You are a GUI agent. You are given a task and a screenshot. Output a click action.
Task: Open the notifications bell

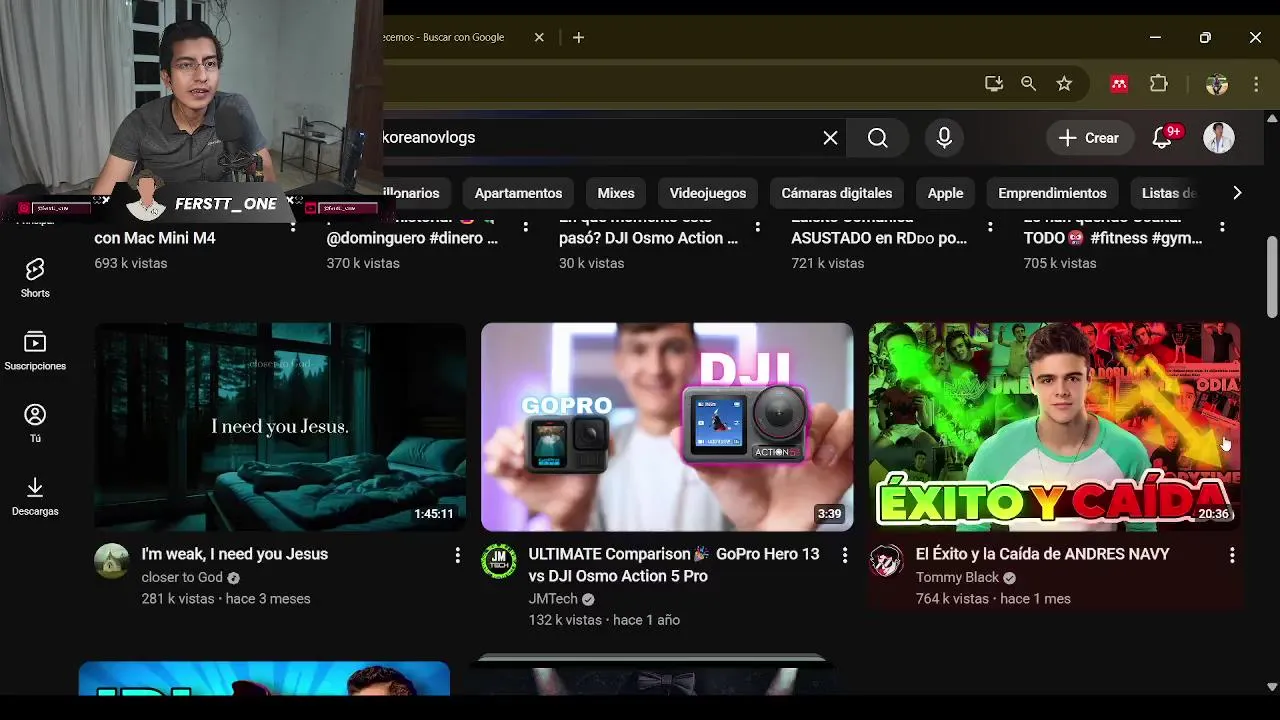(x=1162, y=138)
